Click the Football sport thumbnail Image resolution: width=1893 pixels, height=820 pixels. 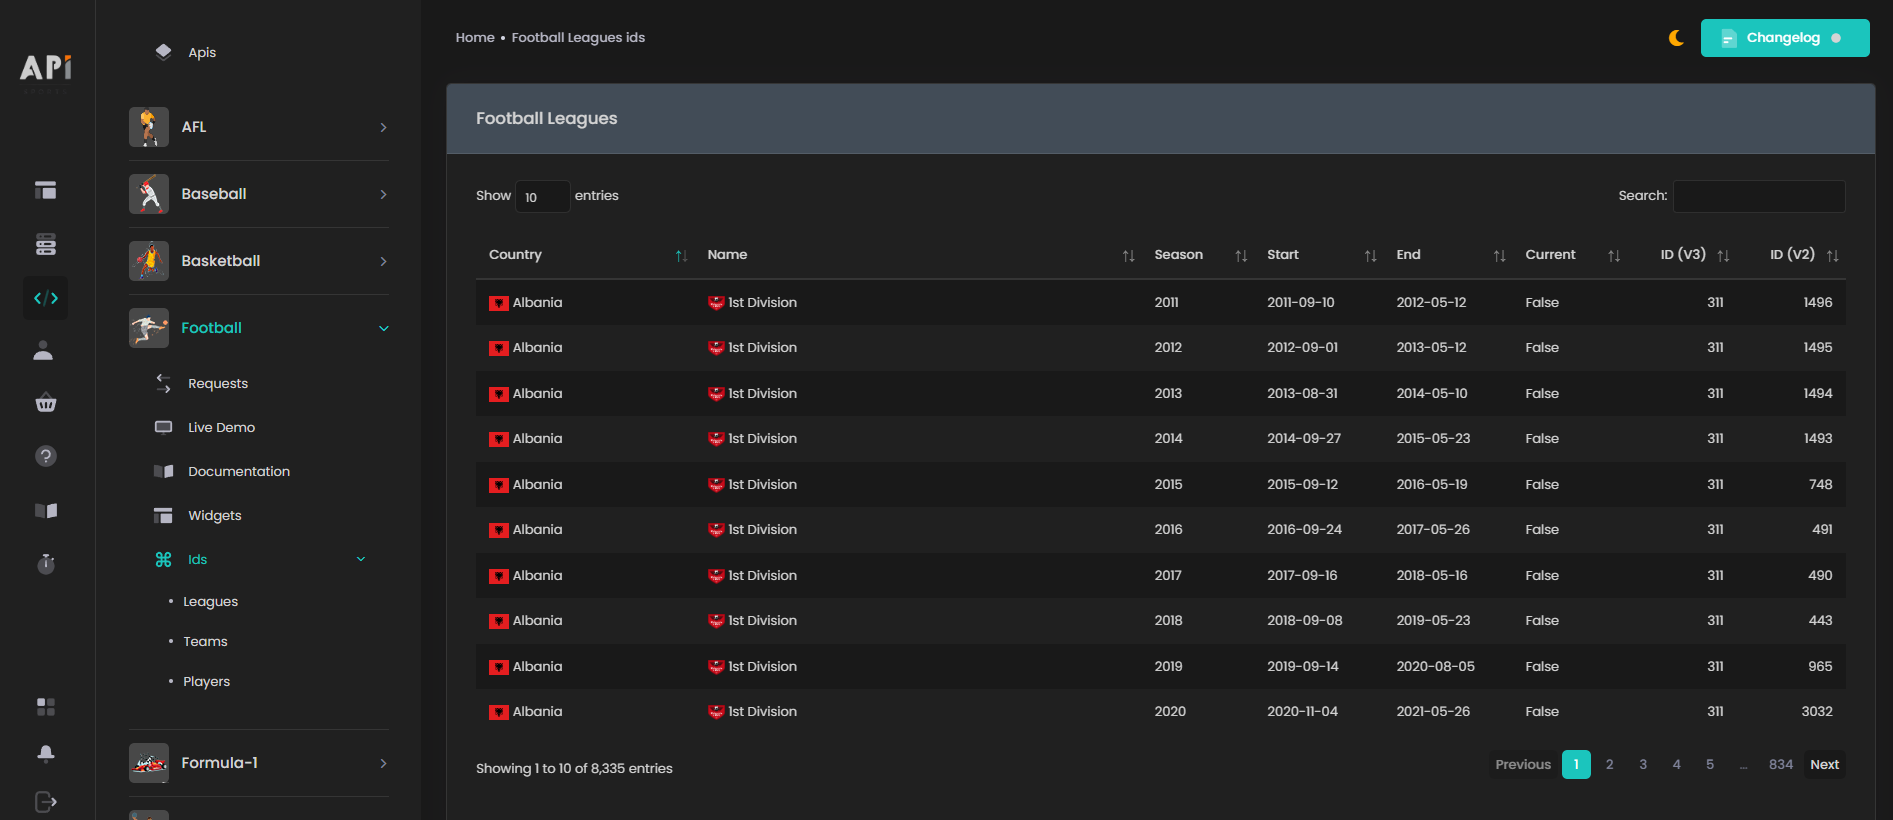point(149,328)
